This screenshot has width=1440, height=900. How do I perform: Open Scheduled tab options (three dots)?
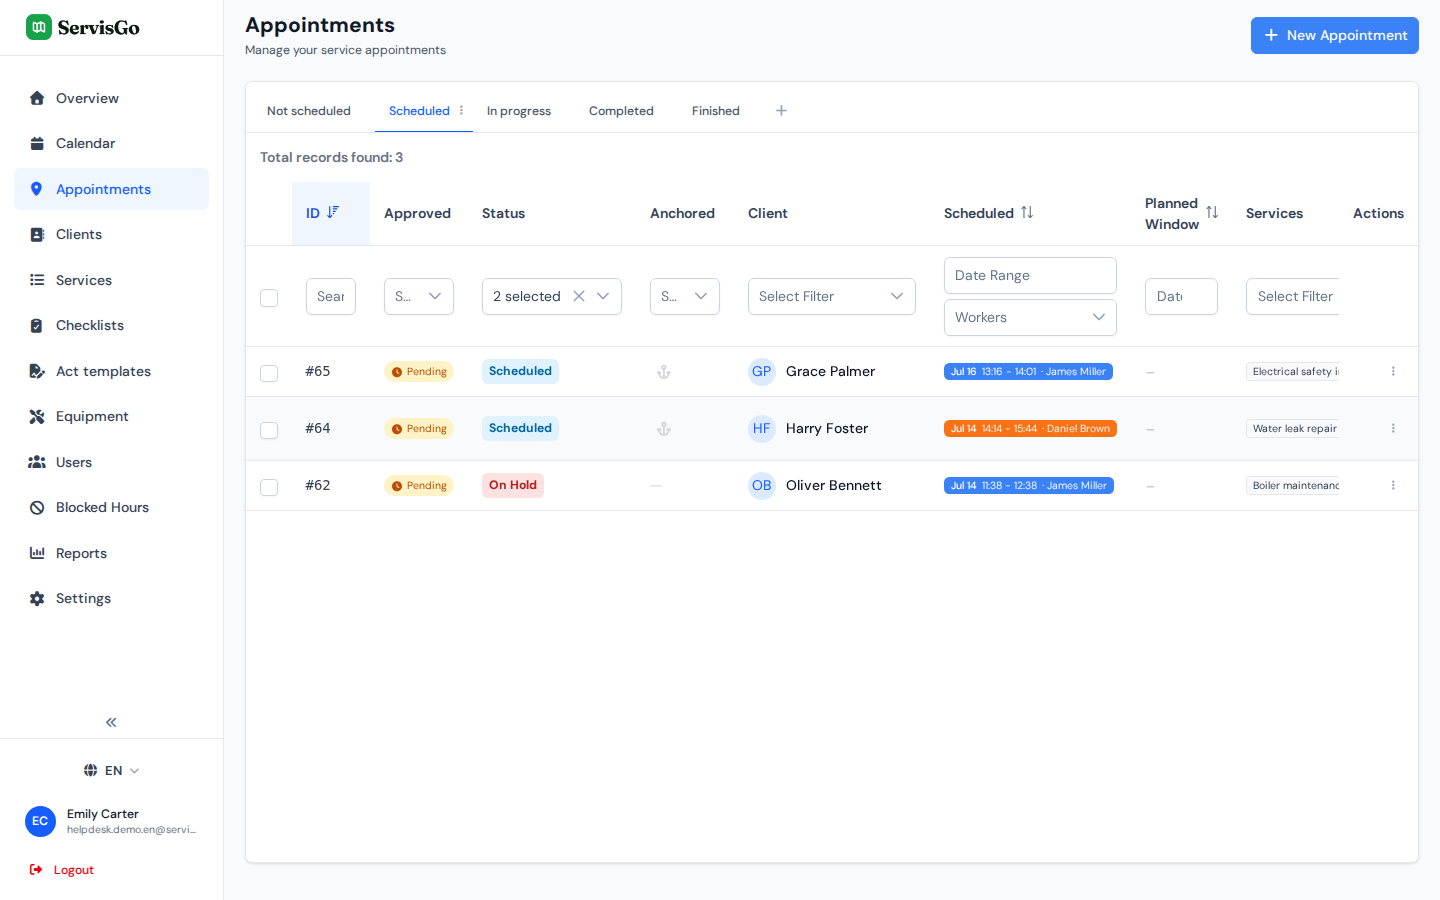(461, 110)
